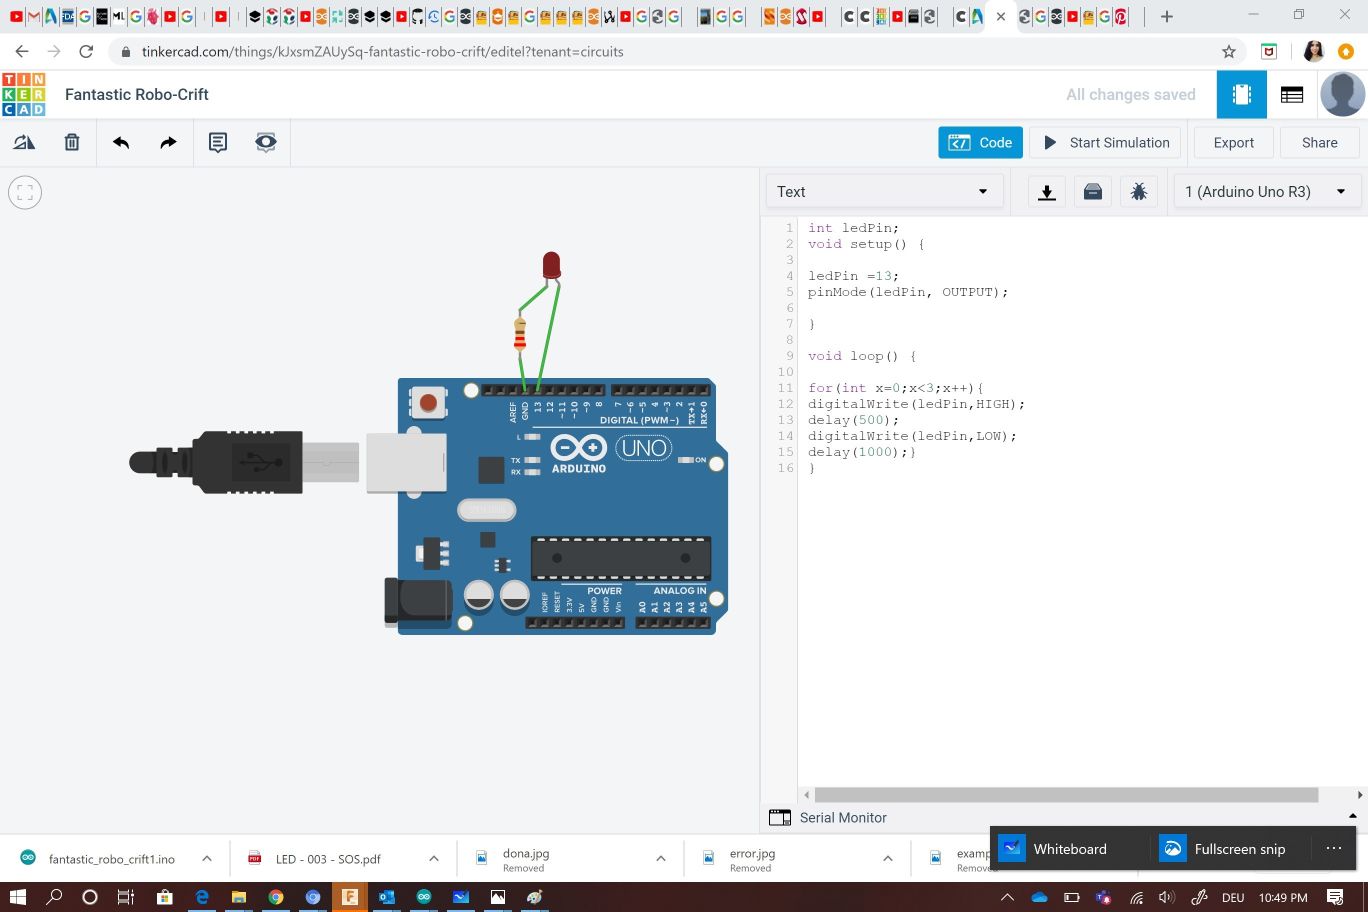Image resolution: width=1368 pixels, height=912 pixels.
Task: Show hidden system tray icons
Action: point(1007,897)
